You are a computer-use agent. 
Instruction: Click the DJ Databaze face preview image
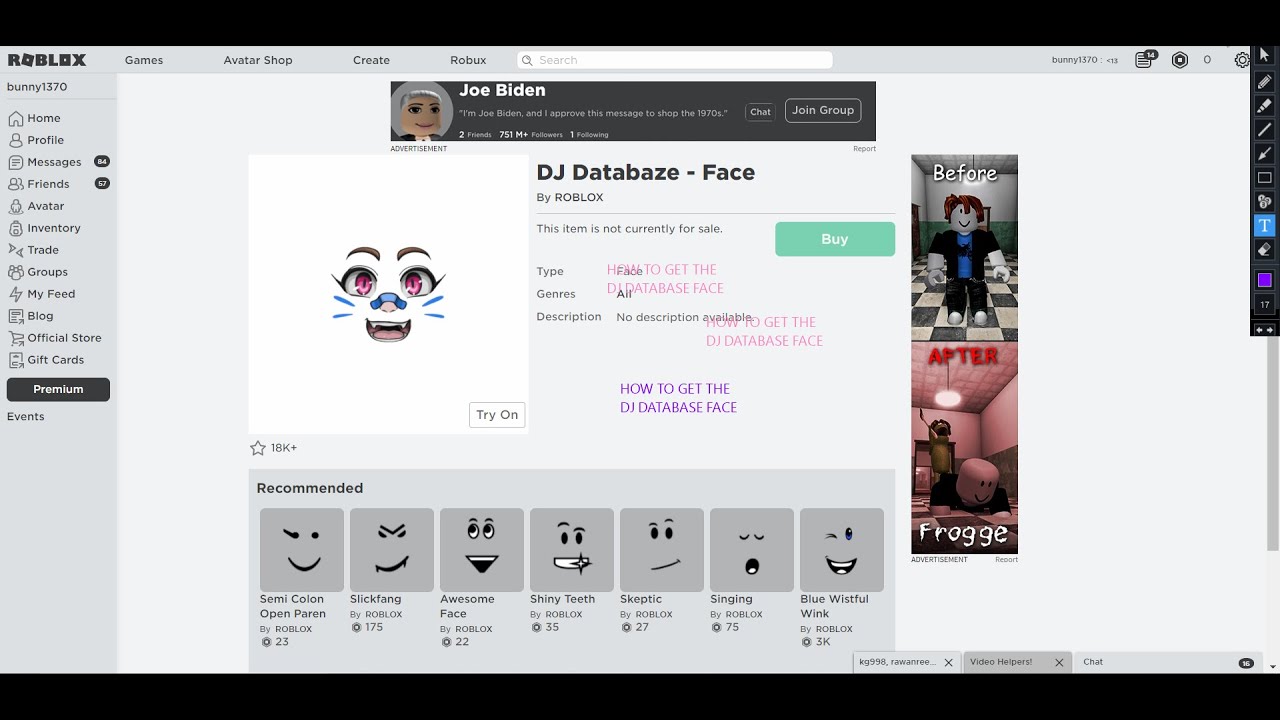point(388,294)
